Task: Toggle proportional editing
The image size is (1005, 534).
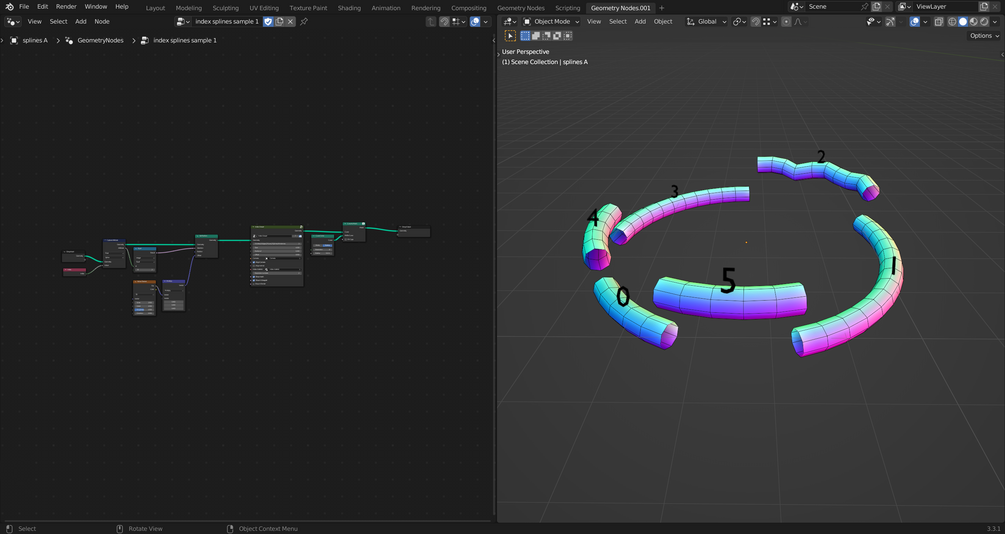Action: coord(786,22)
